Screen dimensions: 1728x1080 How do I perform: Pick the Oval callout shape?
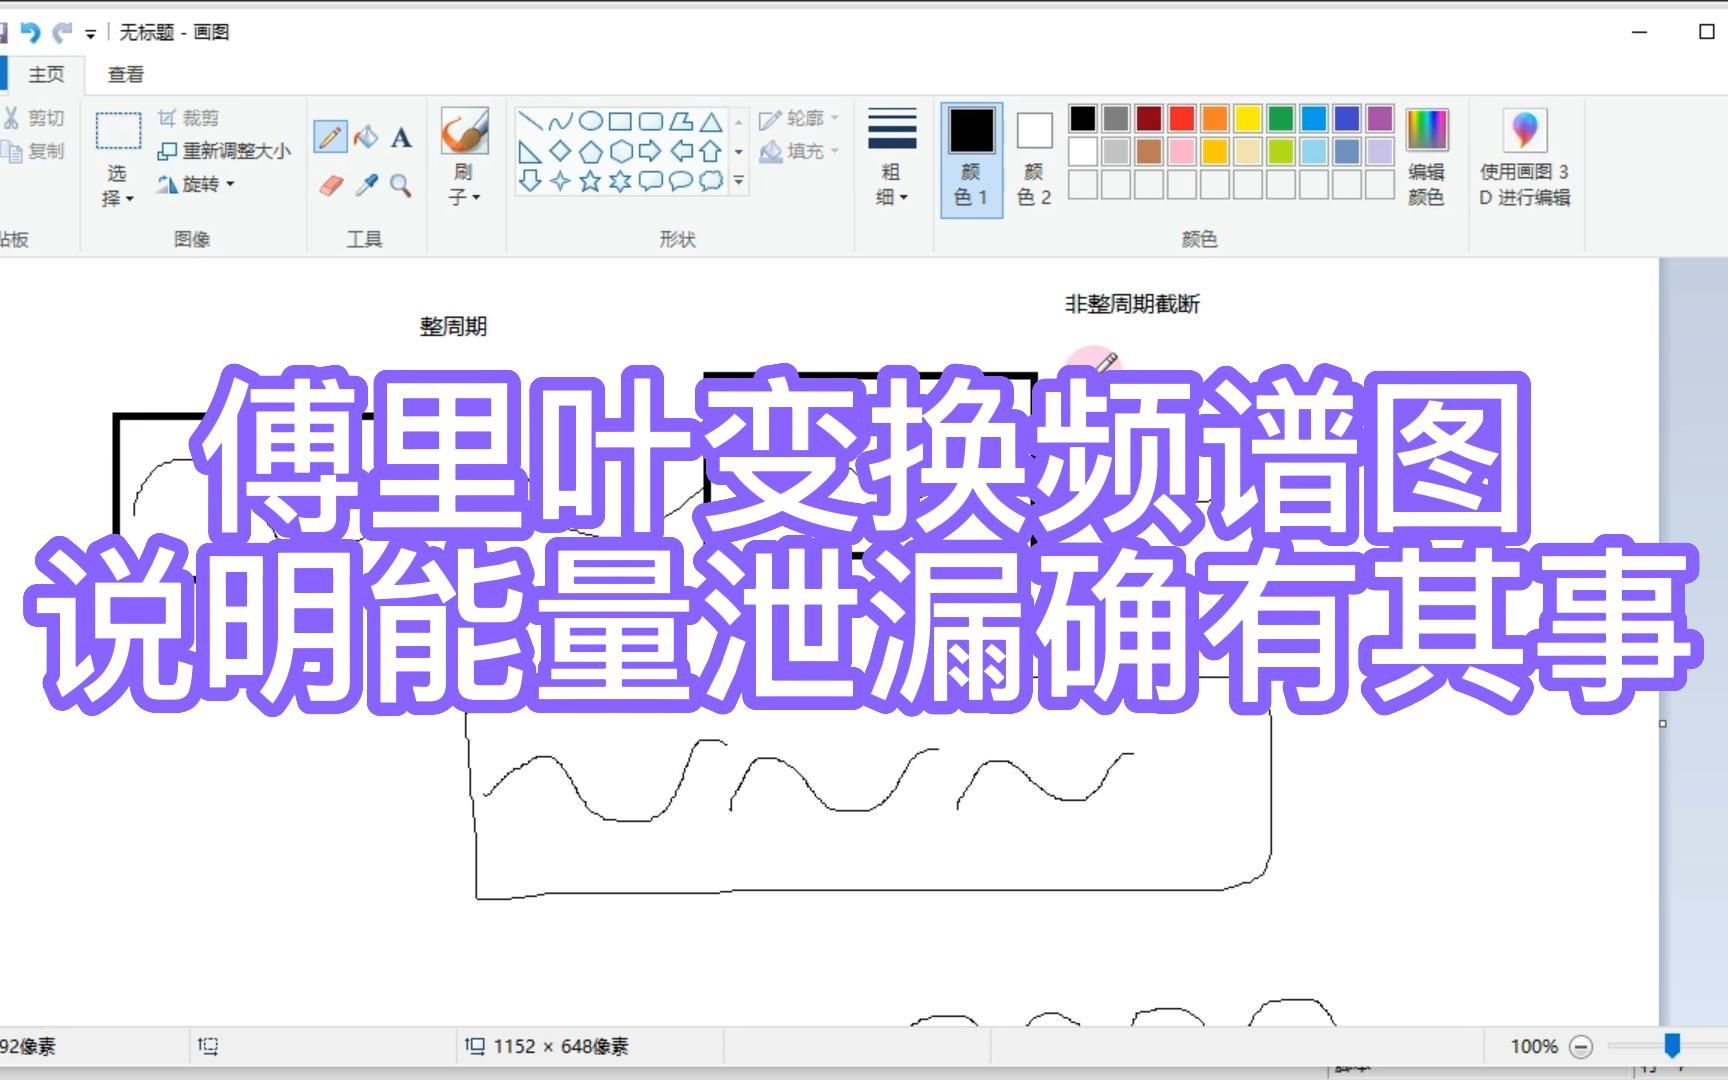coord(681,181)
